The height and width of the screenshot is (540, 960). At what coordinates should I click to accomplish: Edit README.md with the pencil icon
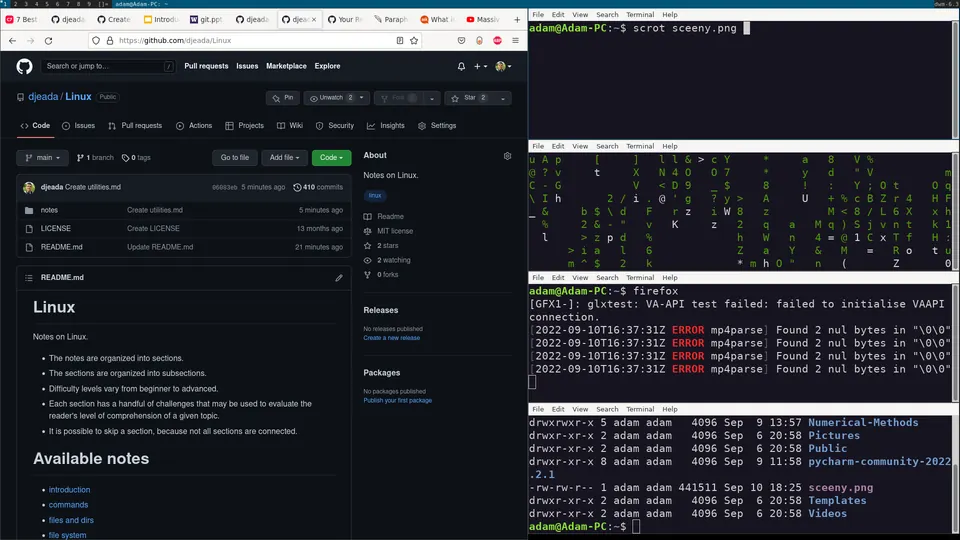pos(339,278)
